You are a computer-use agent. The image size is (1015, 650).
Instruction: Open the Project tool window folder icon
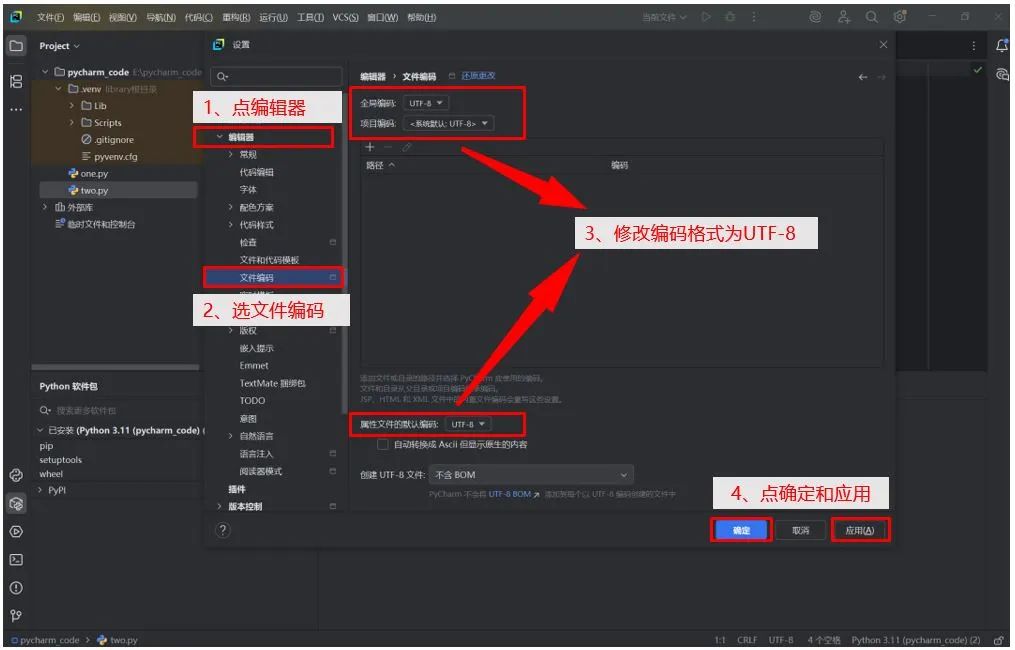(16, 46)
